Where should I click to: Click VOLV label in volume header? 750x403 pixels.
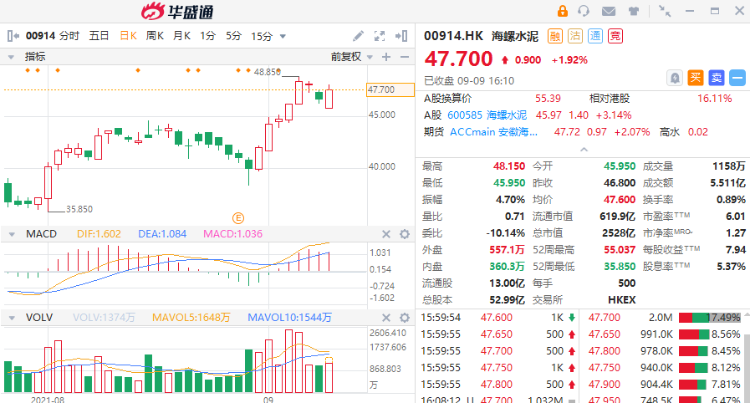pos(39,317)
